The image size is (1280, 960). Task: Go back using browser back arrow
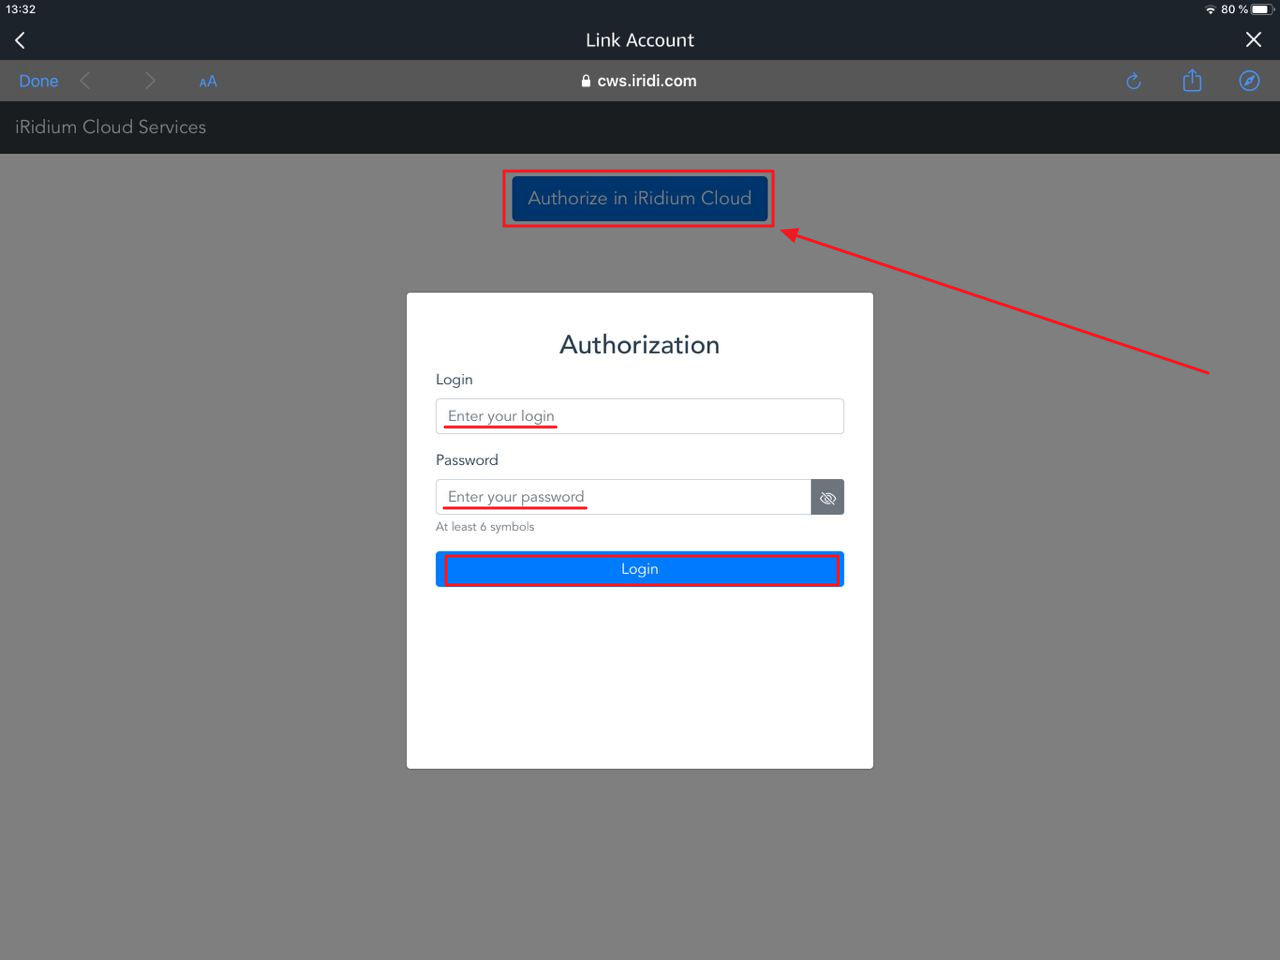coord(86,81)
